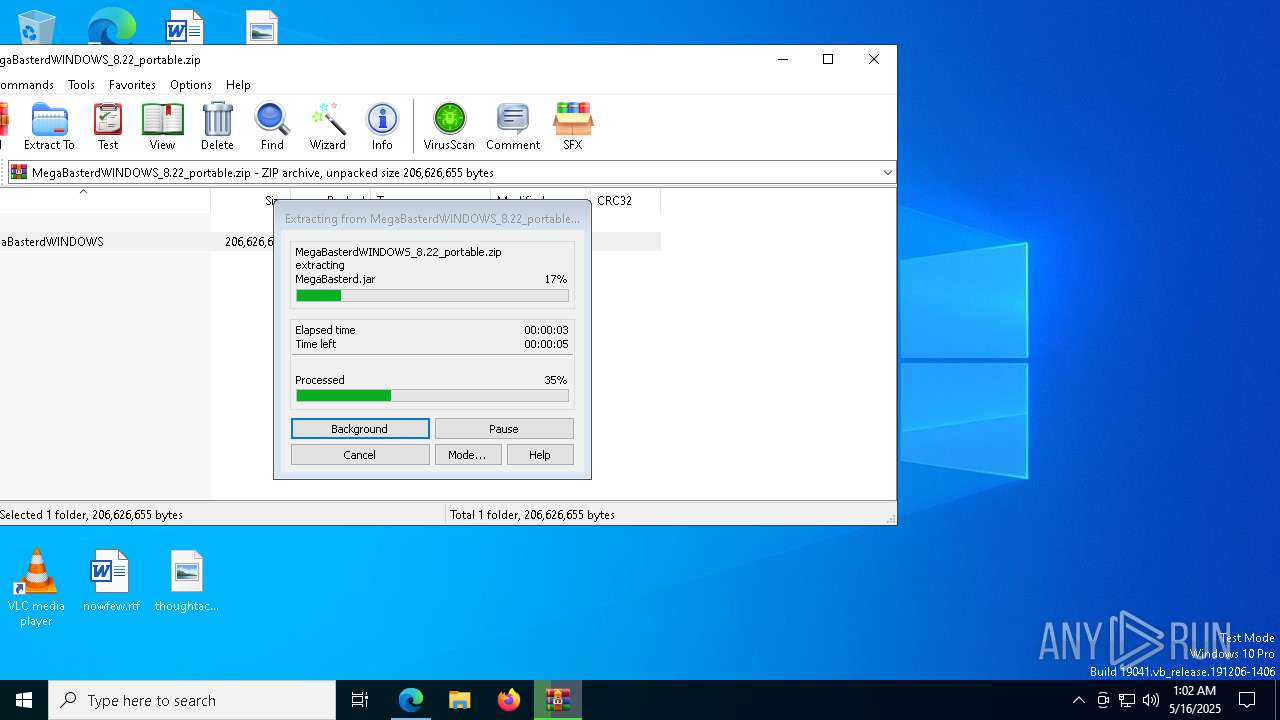Viewport: 1280px width, 720px height.
Task: Cancel the extraction
Action: tap(360, 454)
